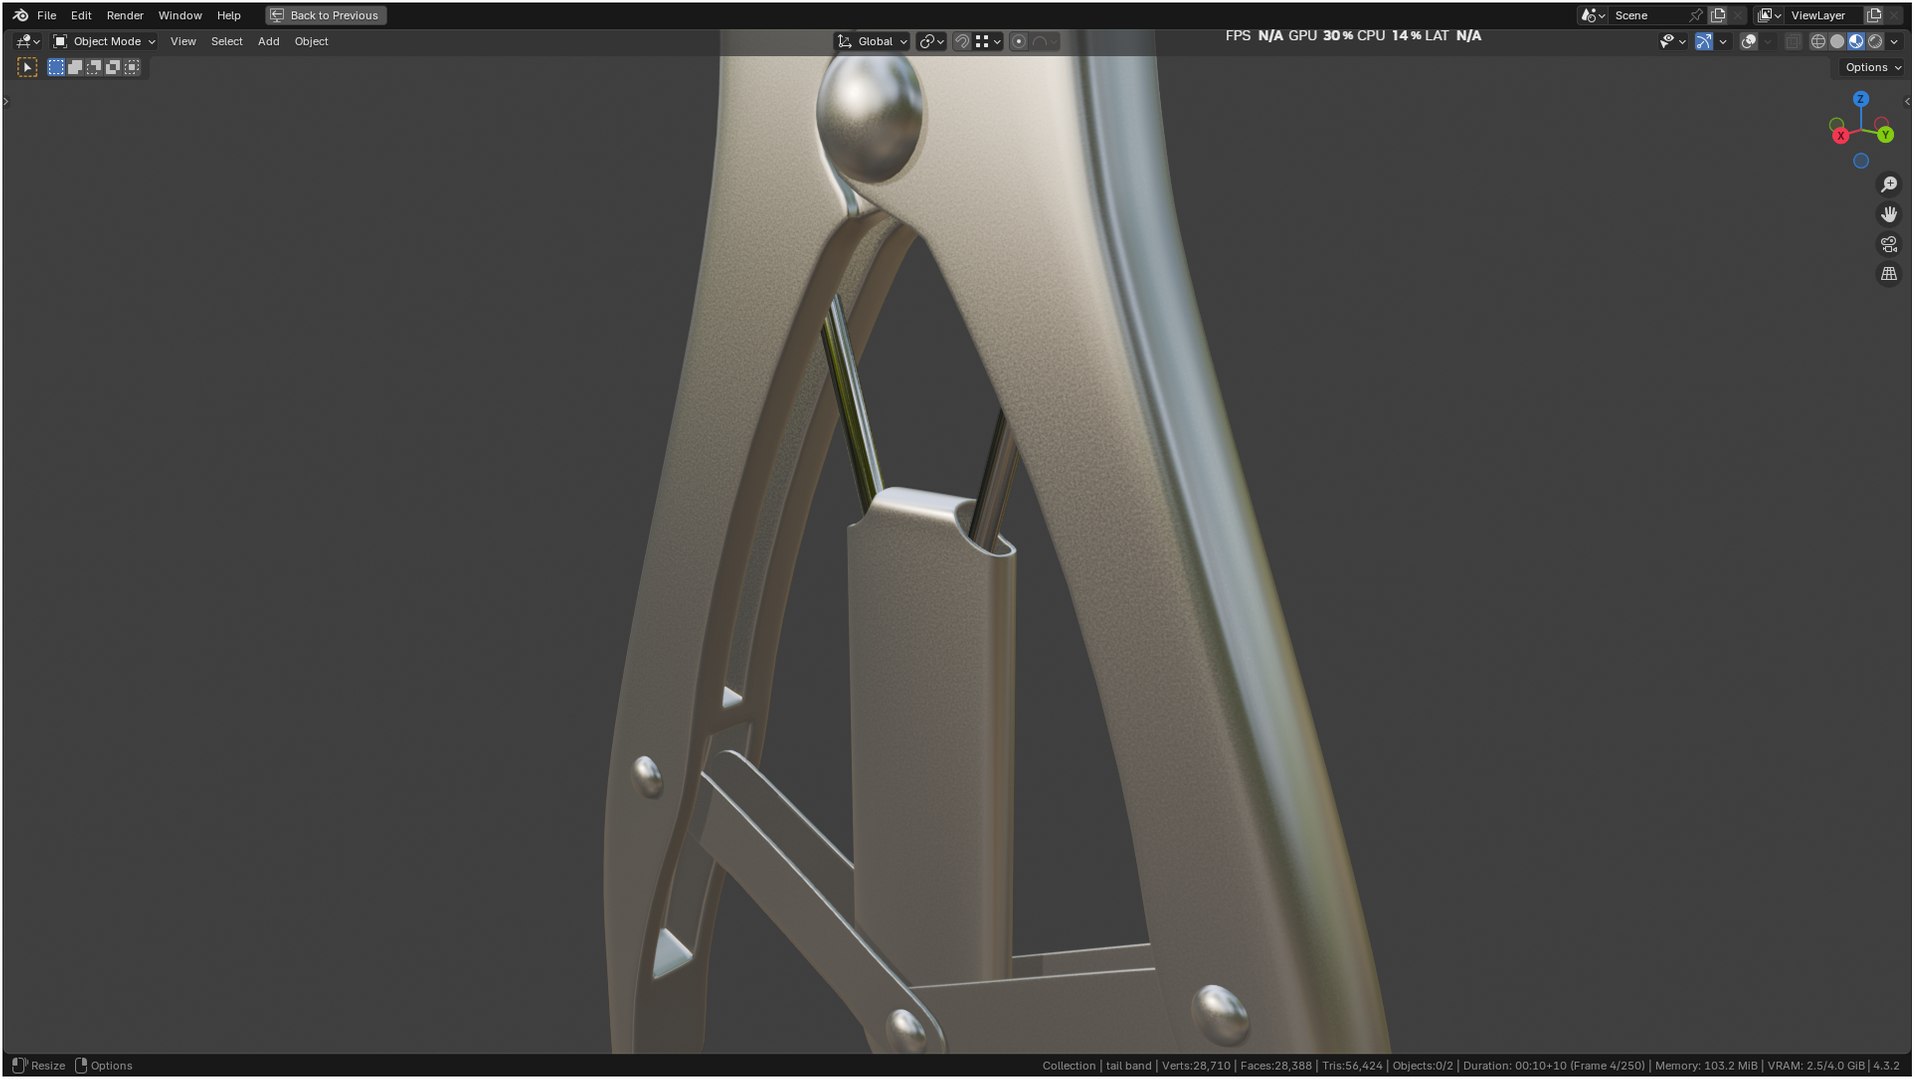Image resolution: width=1915 pixels, height=1080 pixels.
Task: Switch to rendered shading
Action: [x=1875, y=41]
